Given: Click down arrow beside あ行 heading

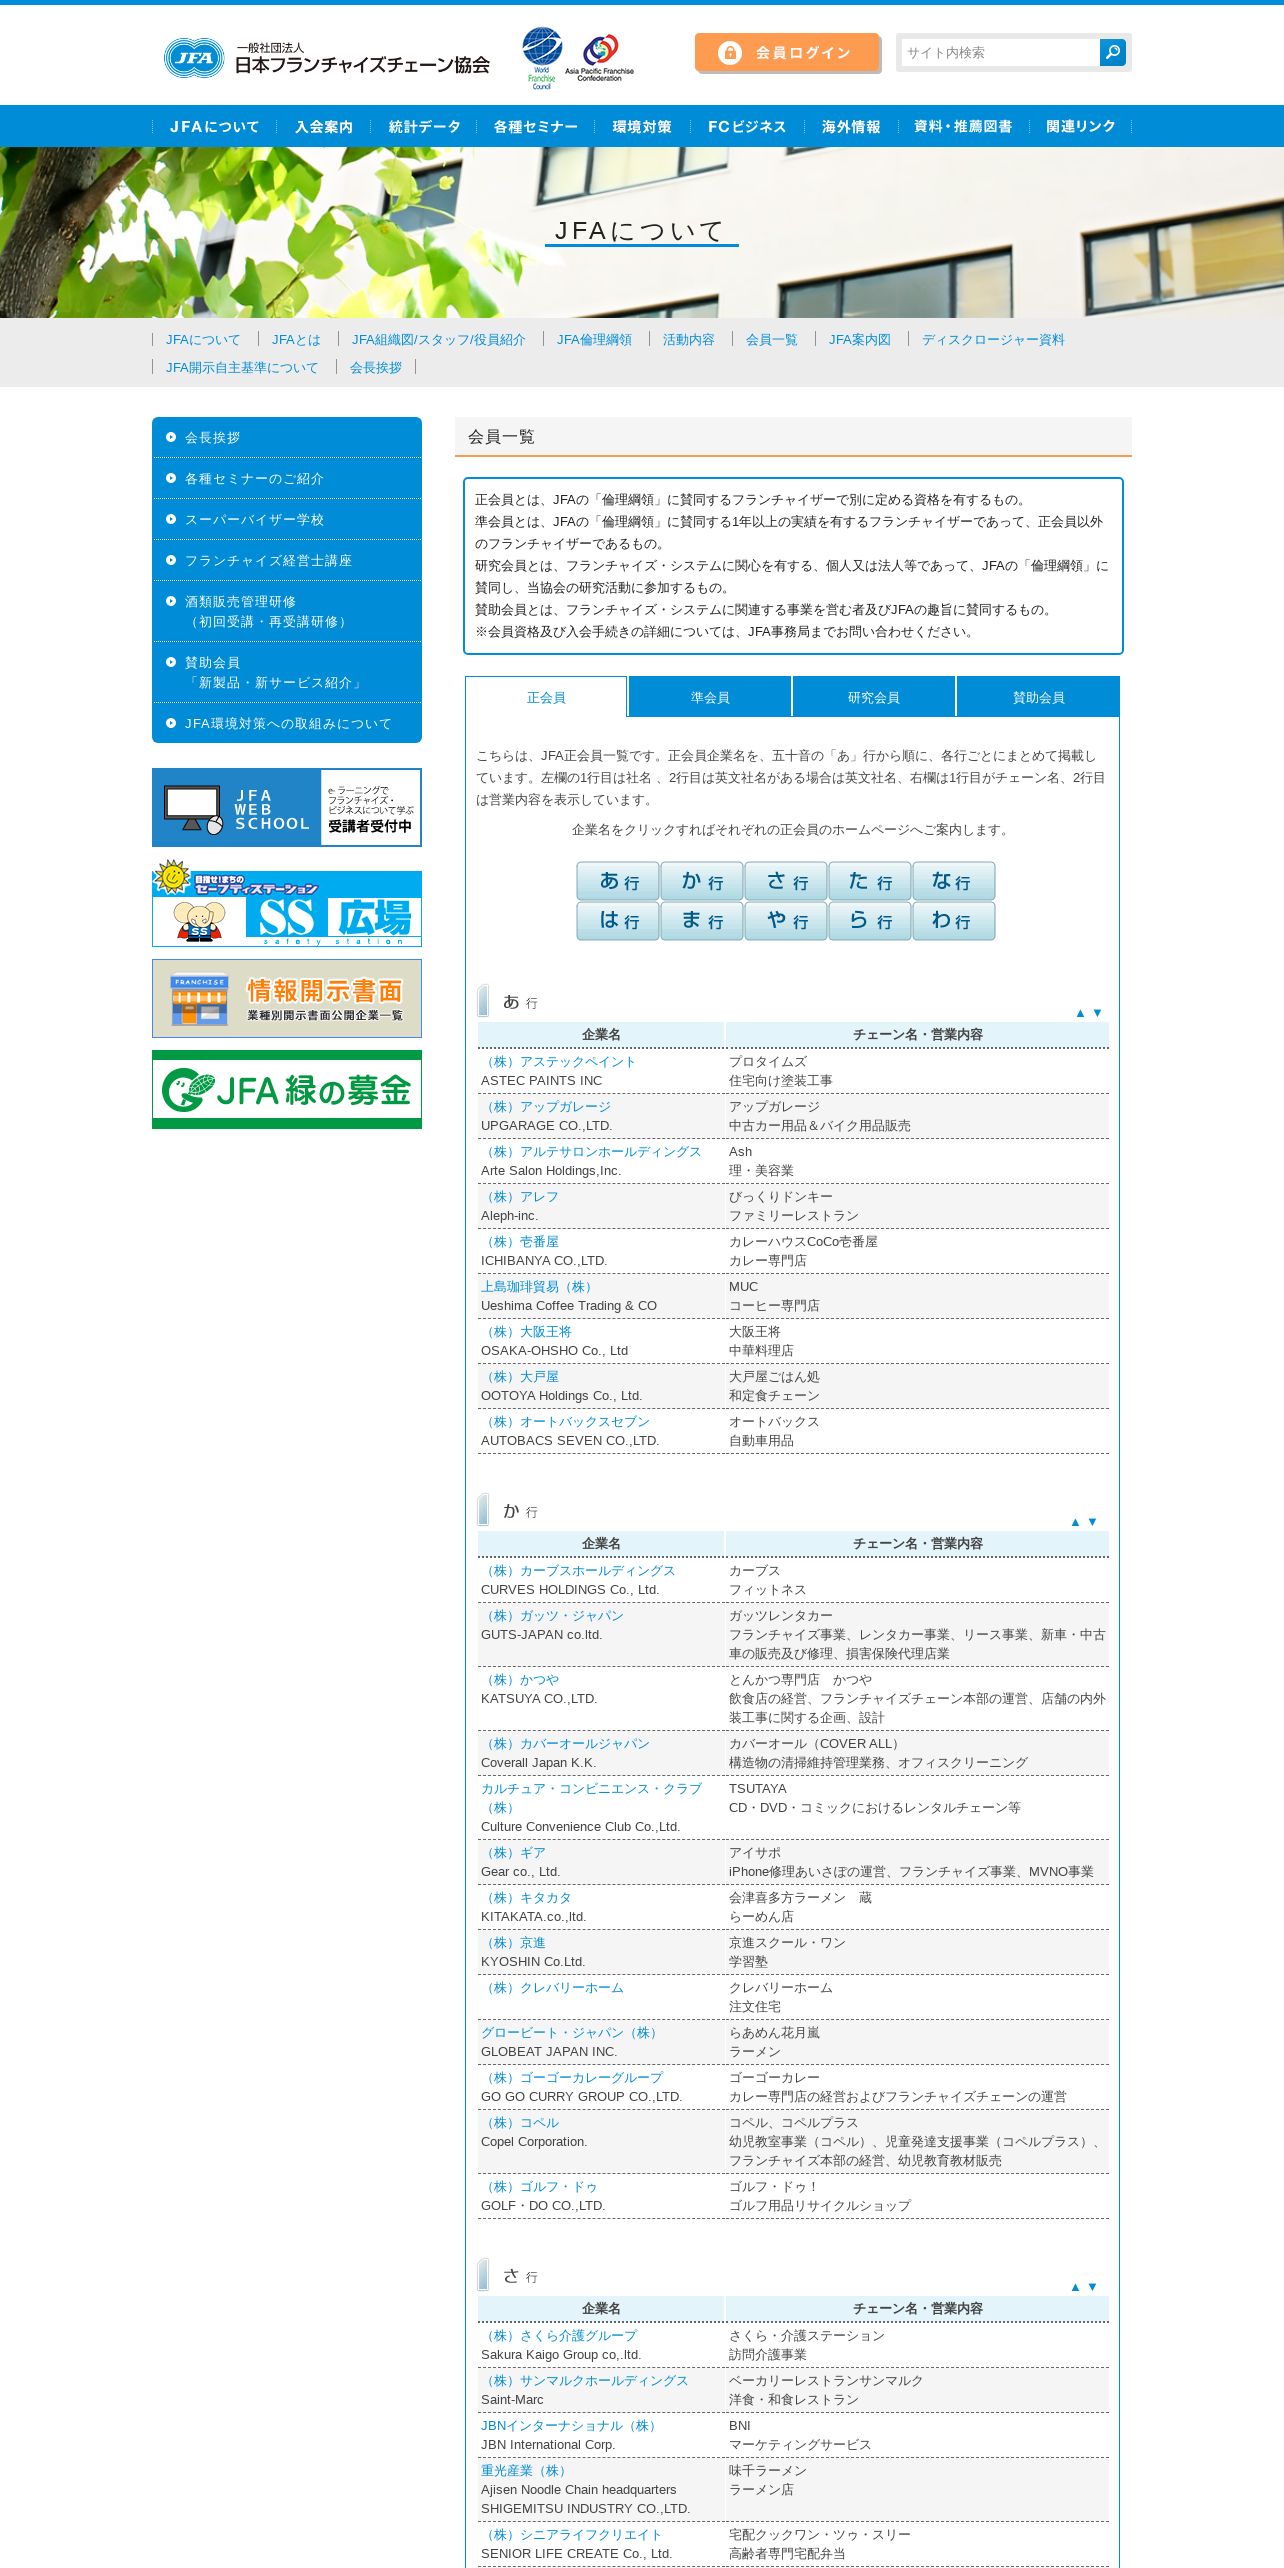Looking at the screenshot, I should [x=1097, y=1013].
